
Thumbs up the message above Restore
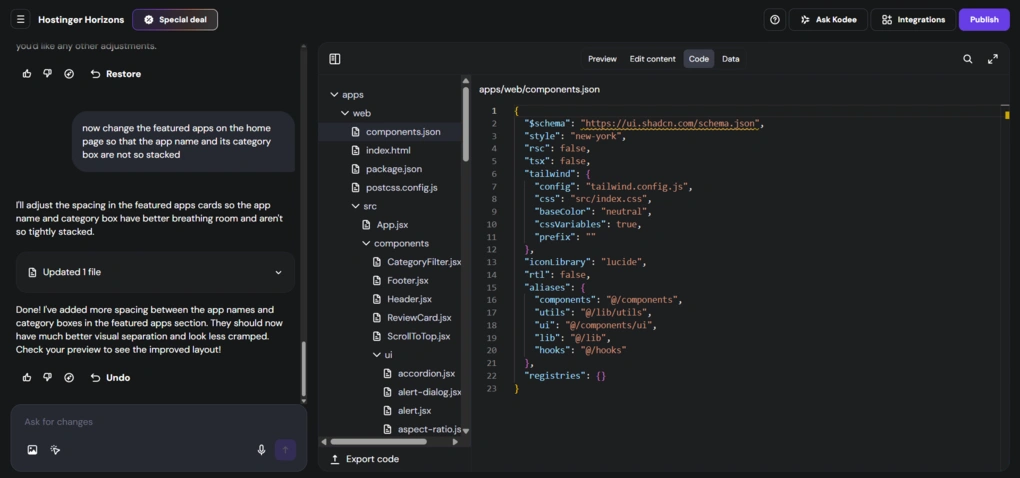27,73
